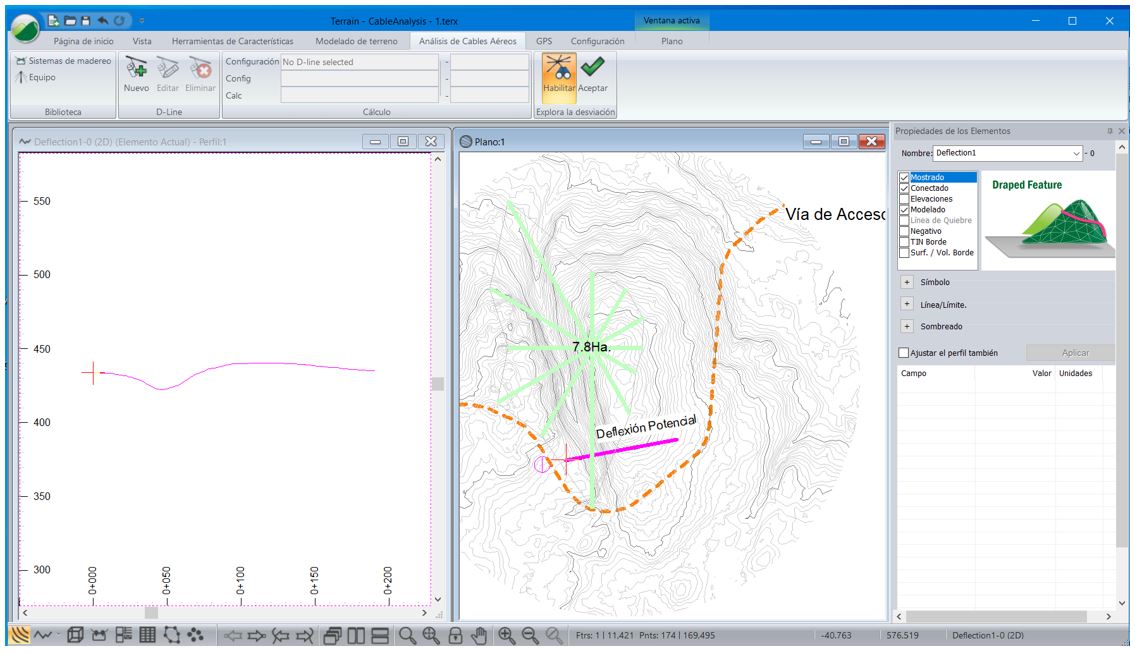The width and height of the screenshot is (1135, 653).
Task: Click the cascade windows icon
Action: (x=333, y=635)
